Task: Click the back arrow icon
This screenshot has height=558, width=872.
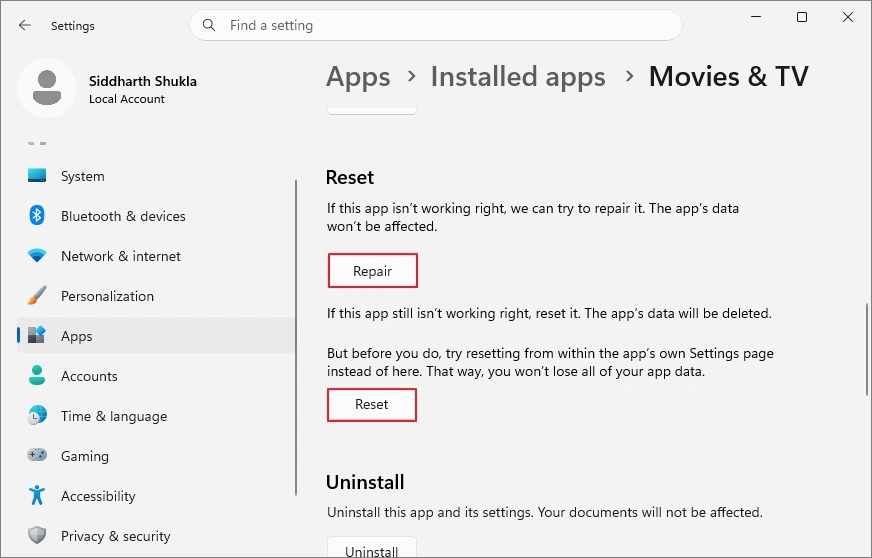Action: coord(24,25)
